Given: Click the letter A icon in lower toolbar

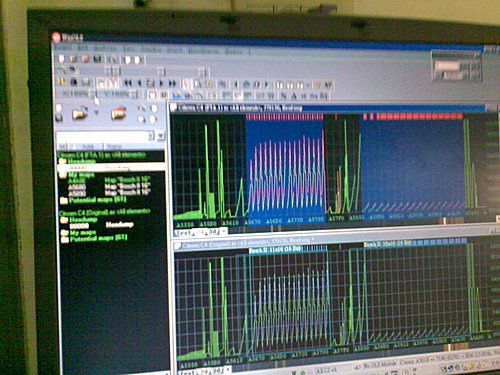Looking at the screenshot, I should [294, 96].
